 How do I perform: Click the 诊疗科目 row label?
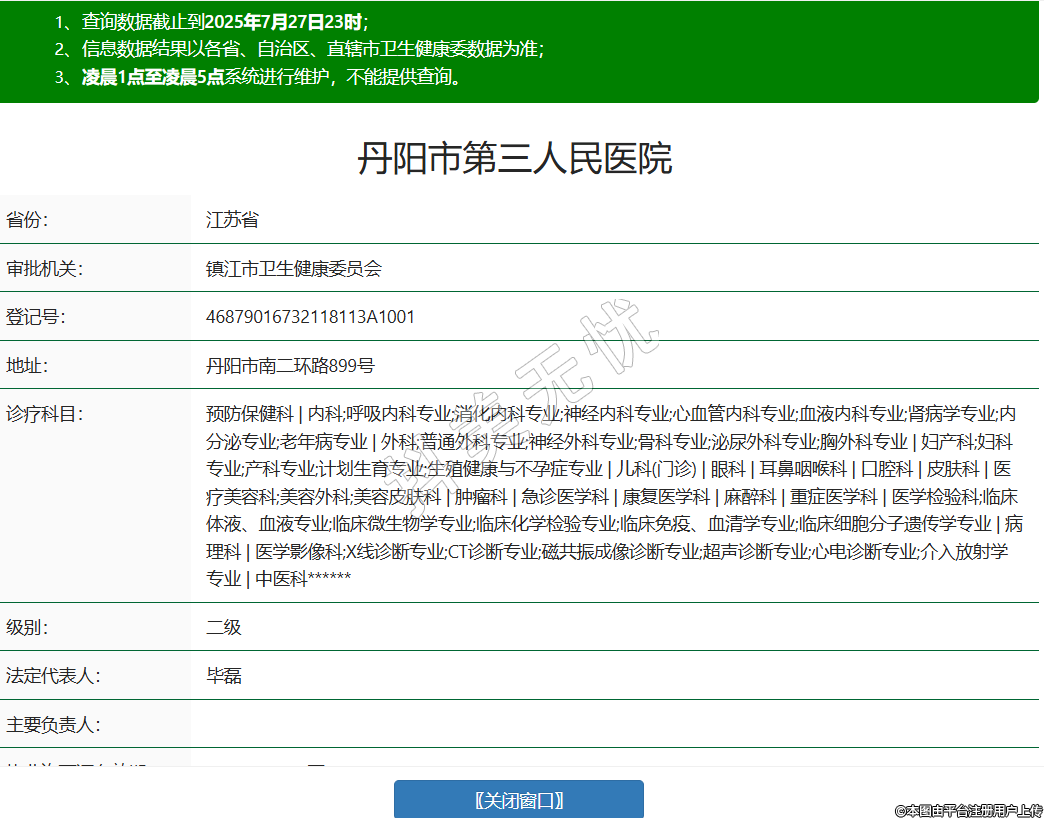(44, 414)
